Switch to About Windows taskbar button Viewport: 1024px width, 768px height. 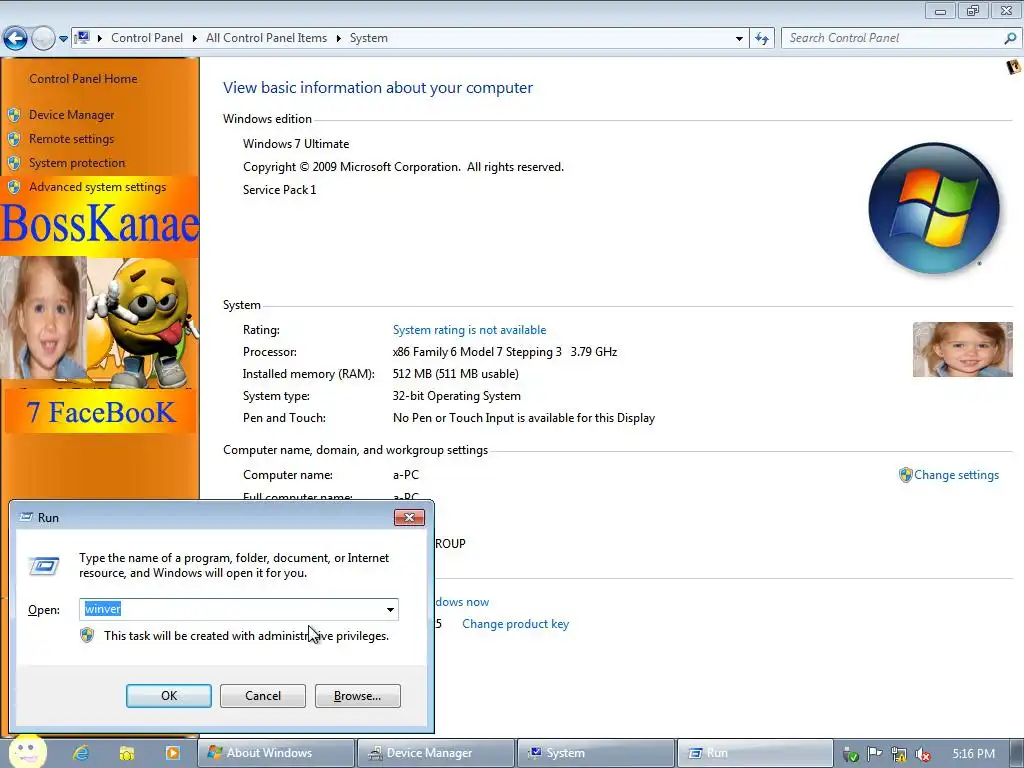276,753
